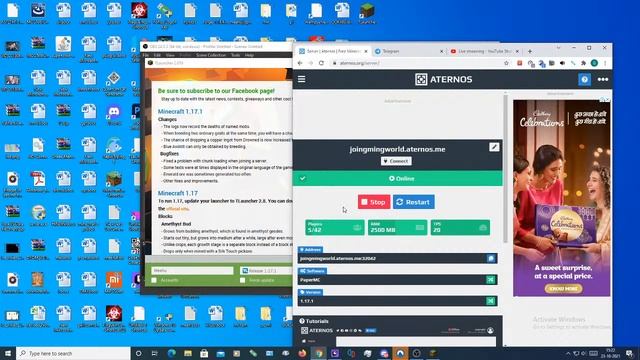The height and width of the screenshot is (360, 640).
Task: Click the Chrome back arrow
Action: (300, 63)
